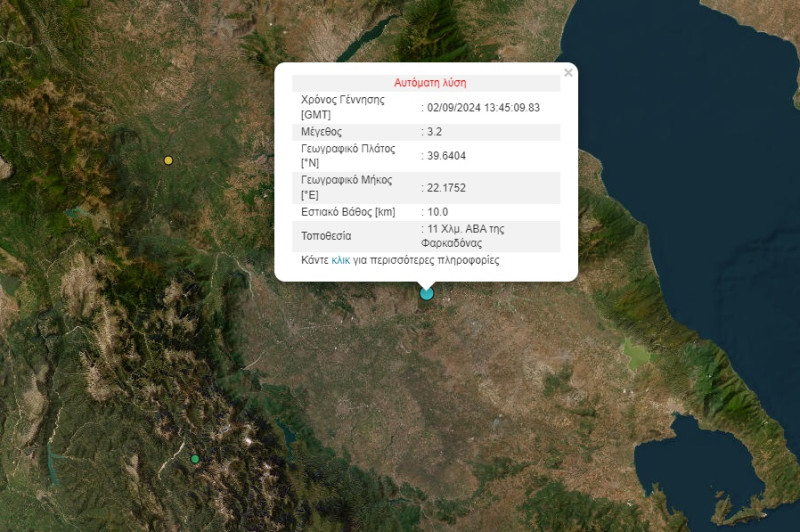The image size is (800, 532).
Task: Click the 'Τοποθεσία' row label
Action: tap(326, 237)
